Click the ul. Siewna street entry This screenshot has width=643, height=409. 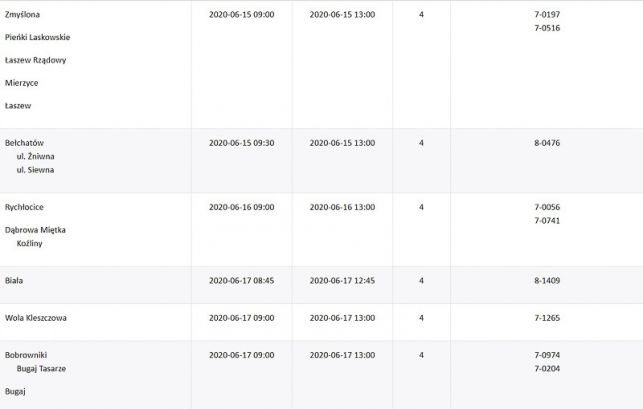pos(35,170)
